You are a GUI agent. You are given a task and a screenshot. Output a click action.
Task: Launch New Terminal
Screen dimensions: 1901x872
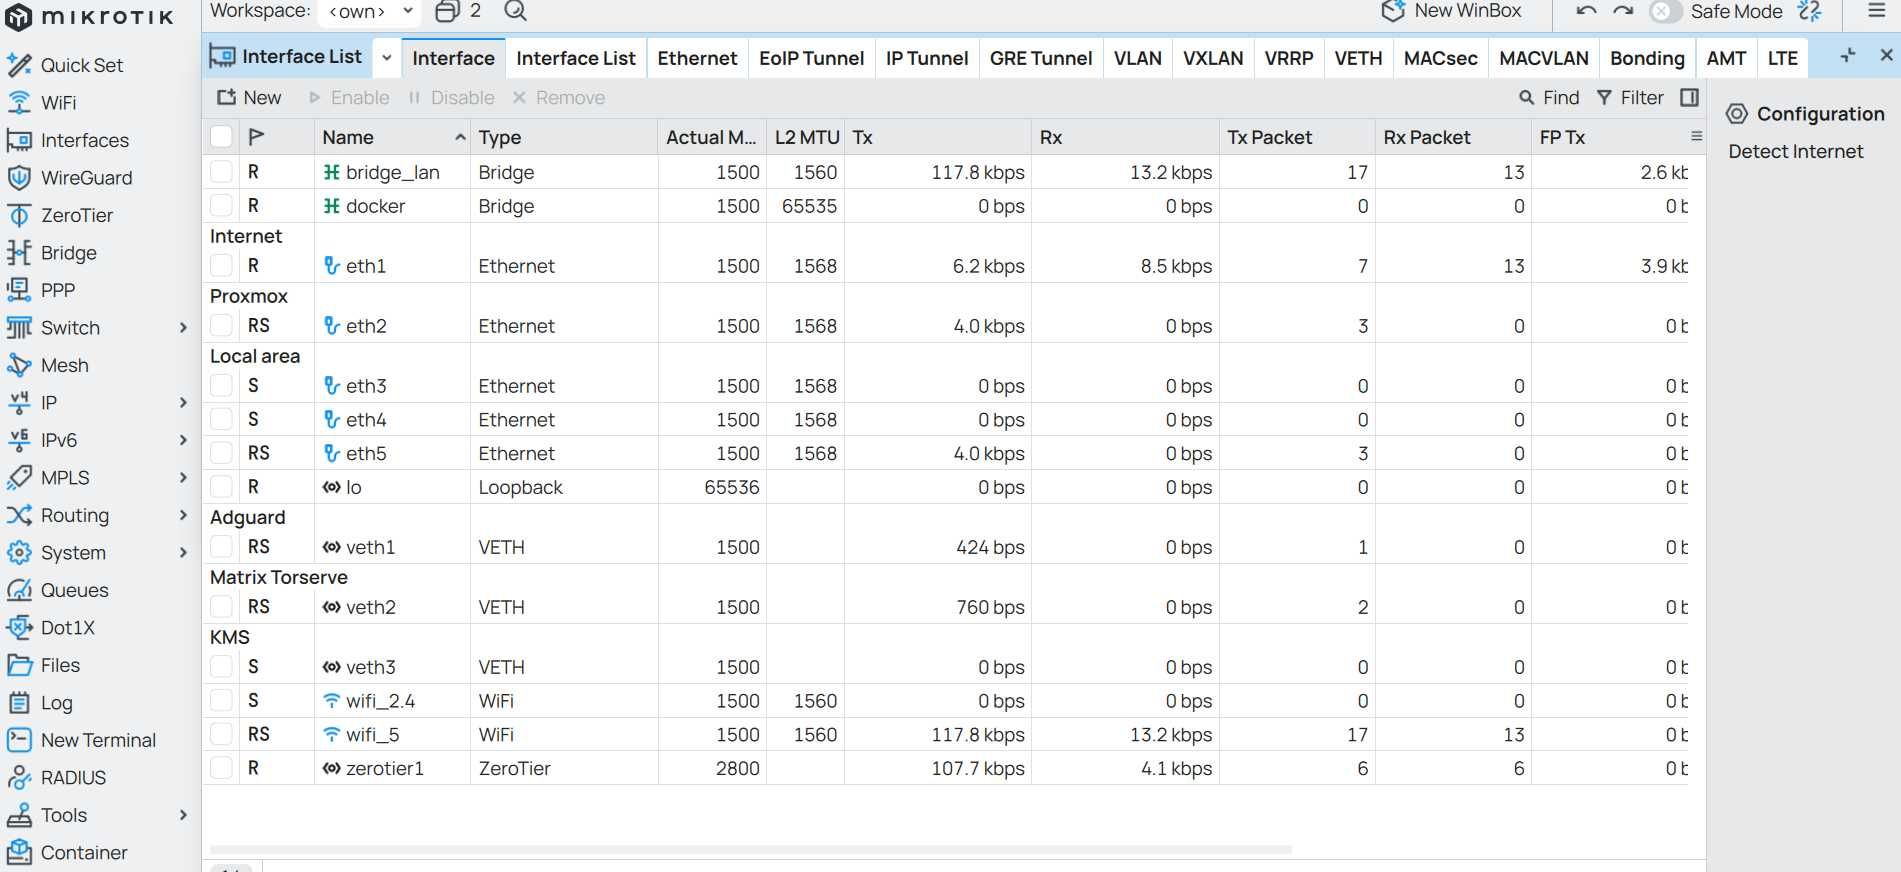(82, 740)
